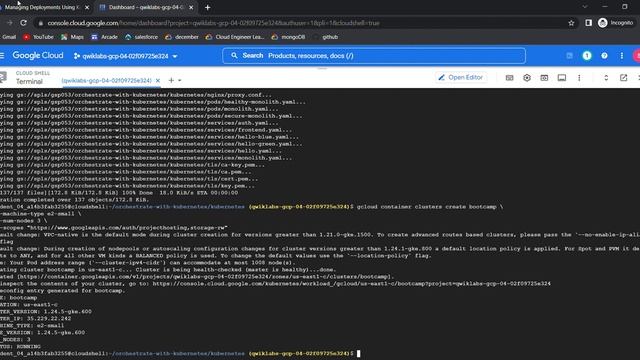
Task: Select the qwiklabs-gcp-04 terminal session tab
Action: (107, 80)
